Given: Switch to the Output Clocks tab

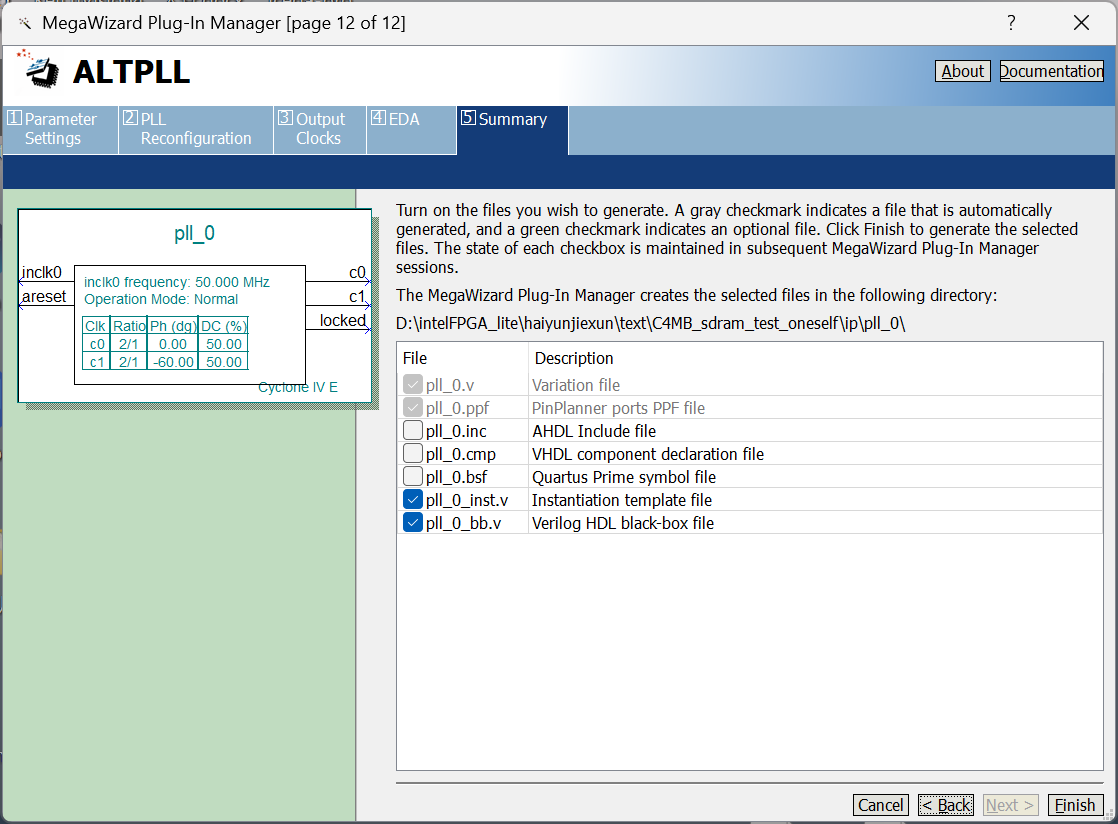Looking at the screenshot, I should point(320,129).
